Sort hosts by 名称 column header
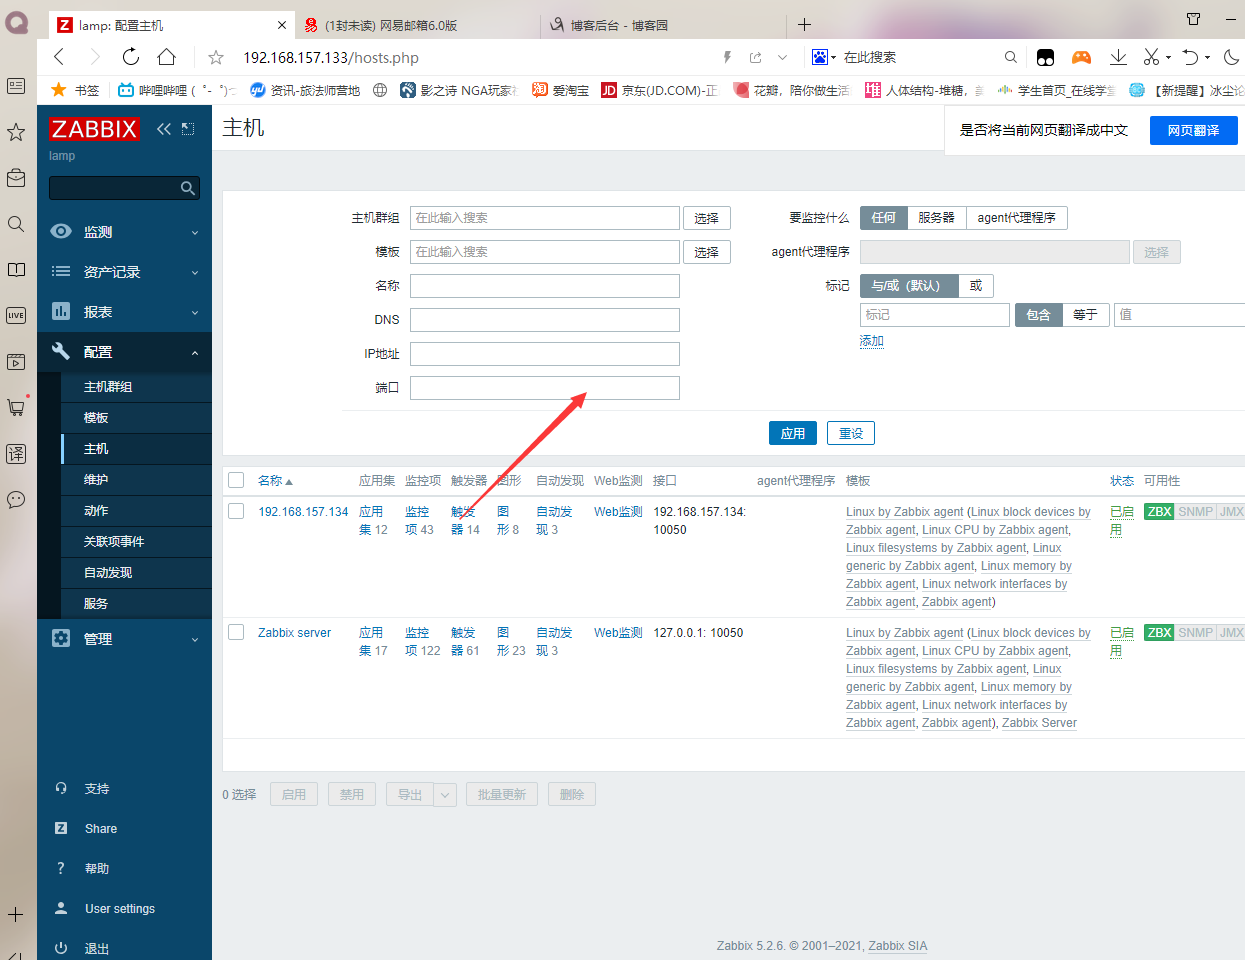This screenshot has height=960, width=1245. (x=275, y=480)
